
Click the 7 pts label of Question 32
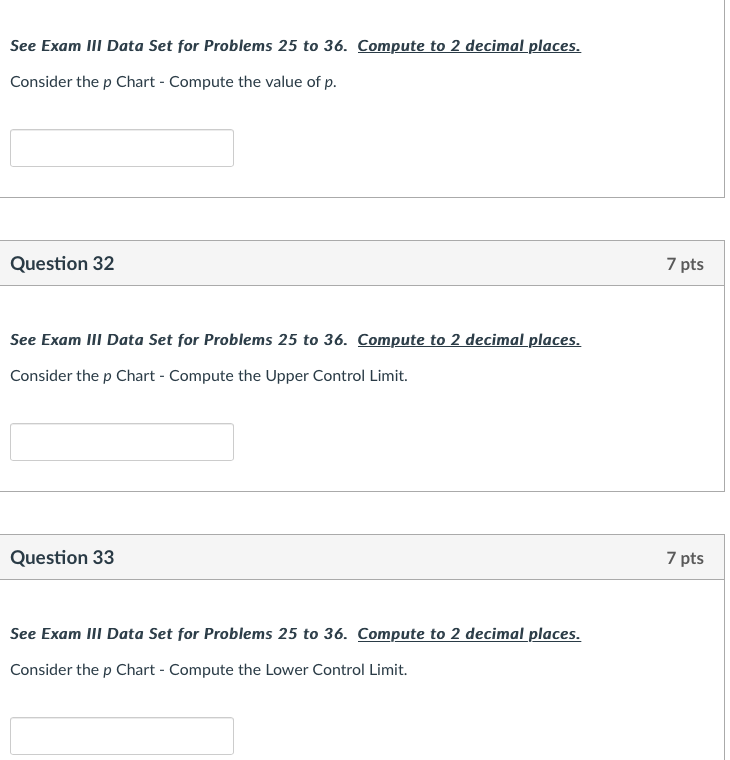685,264
